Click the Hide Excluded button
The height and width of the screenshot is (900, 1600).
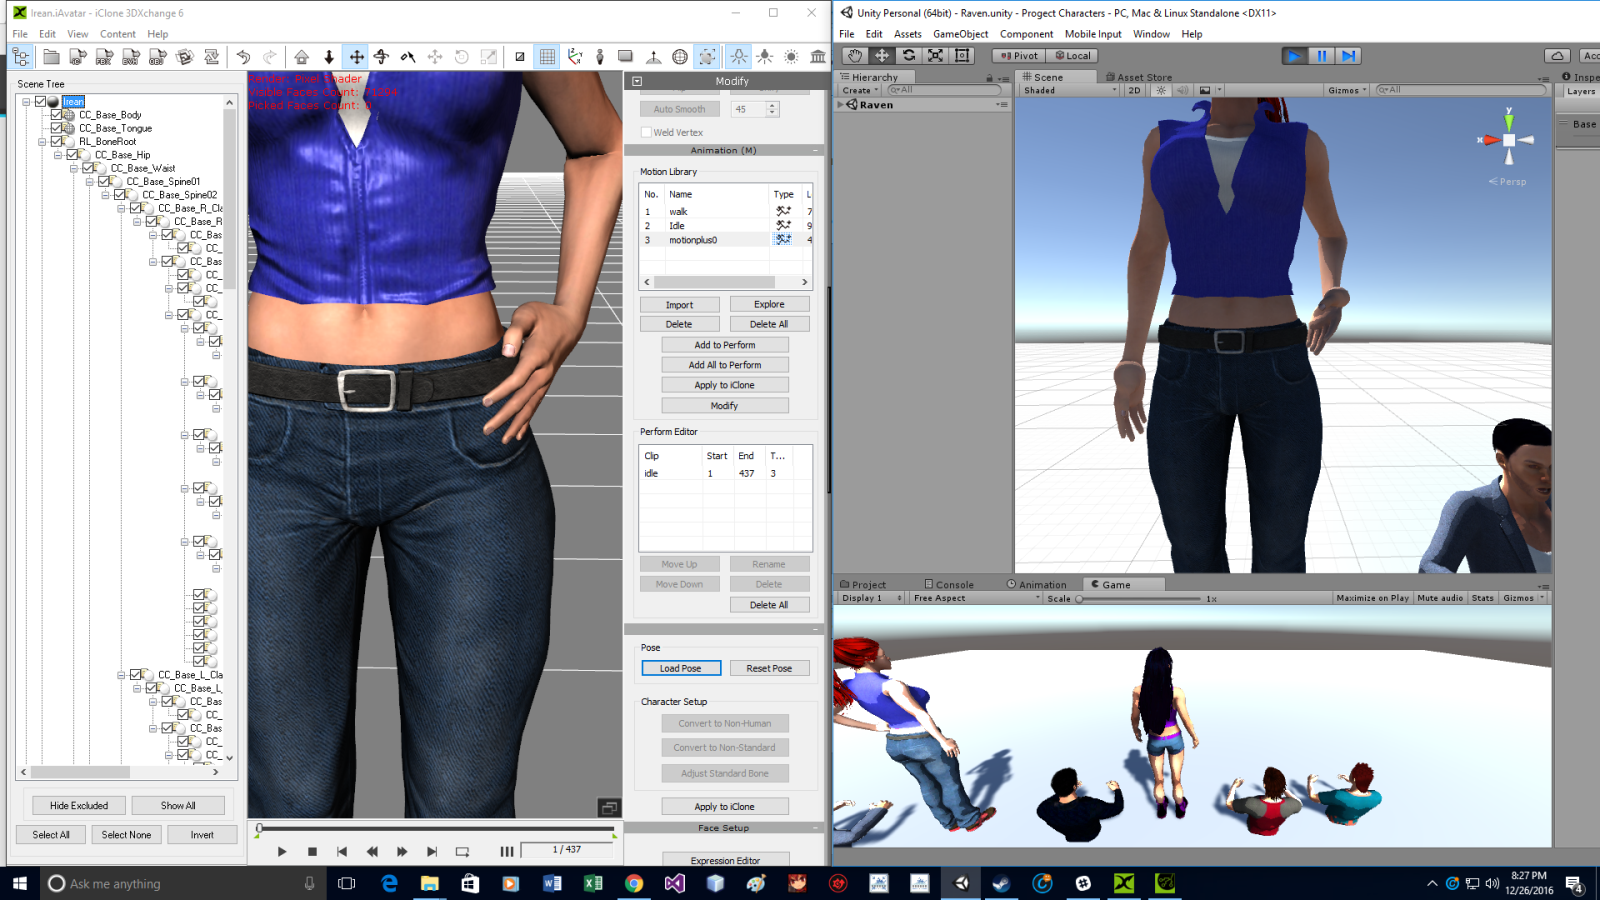(79, 805)
